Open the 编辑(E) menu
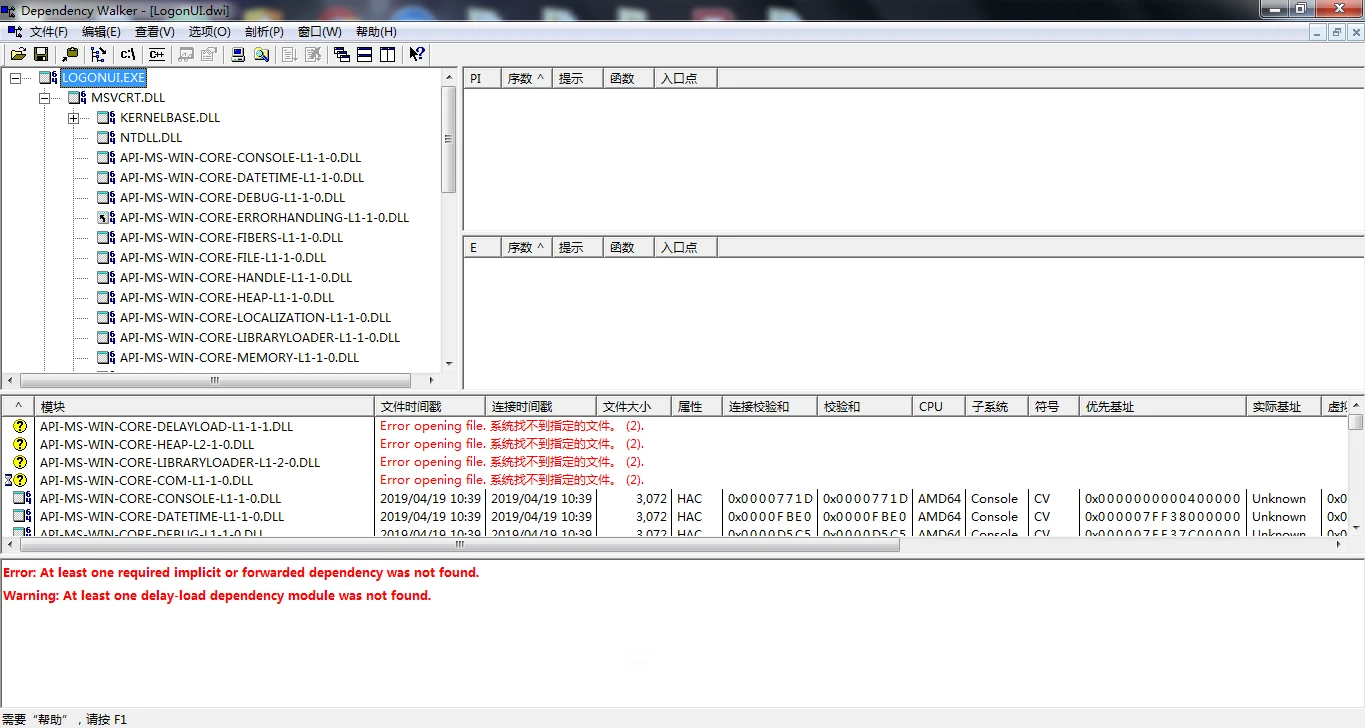 [101, 32]
